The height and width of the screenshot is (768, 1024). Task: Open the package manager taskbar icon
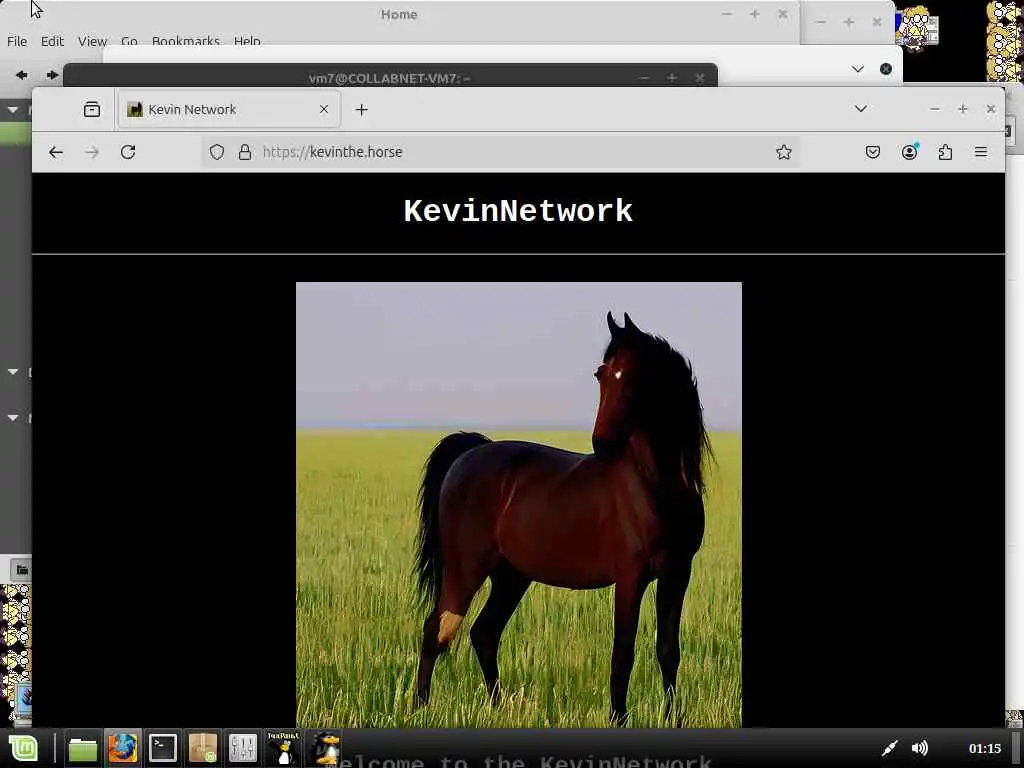click(x=202, y=748)
